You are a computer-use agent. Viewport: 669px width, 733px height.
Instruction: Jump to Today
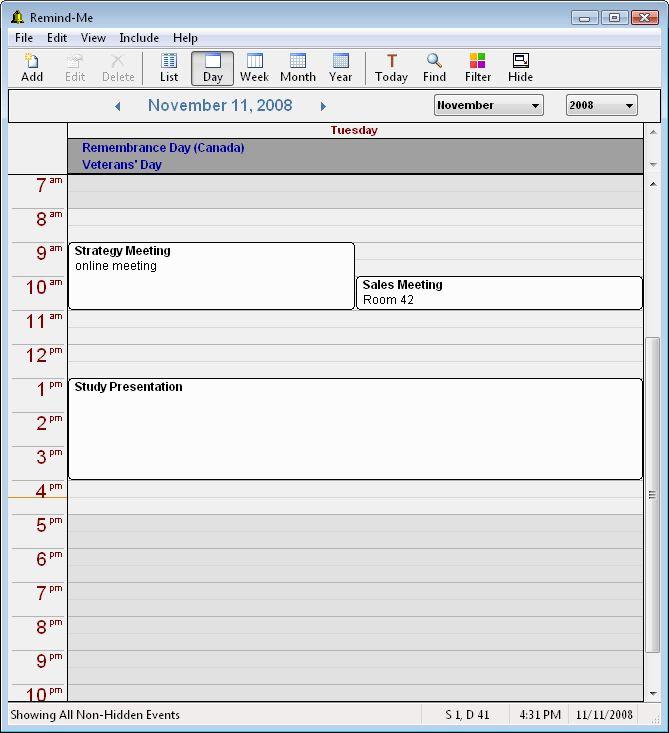(391, 68)
